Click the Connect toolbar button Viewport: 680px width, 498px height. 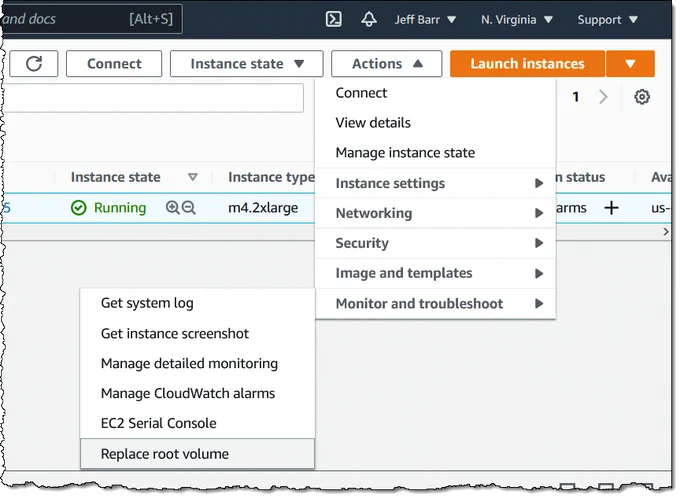(x=114, y=64)
